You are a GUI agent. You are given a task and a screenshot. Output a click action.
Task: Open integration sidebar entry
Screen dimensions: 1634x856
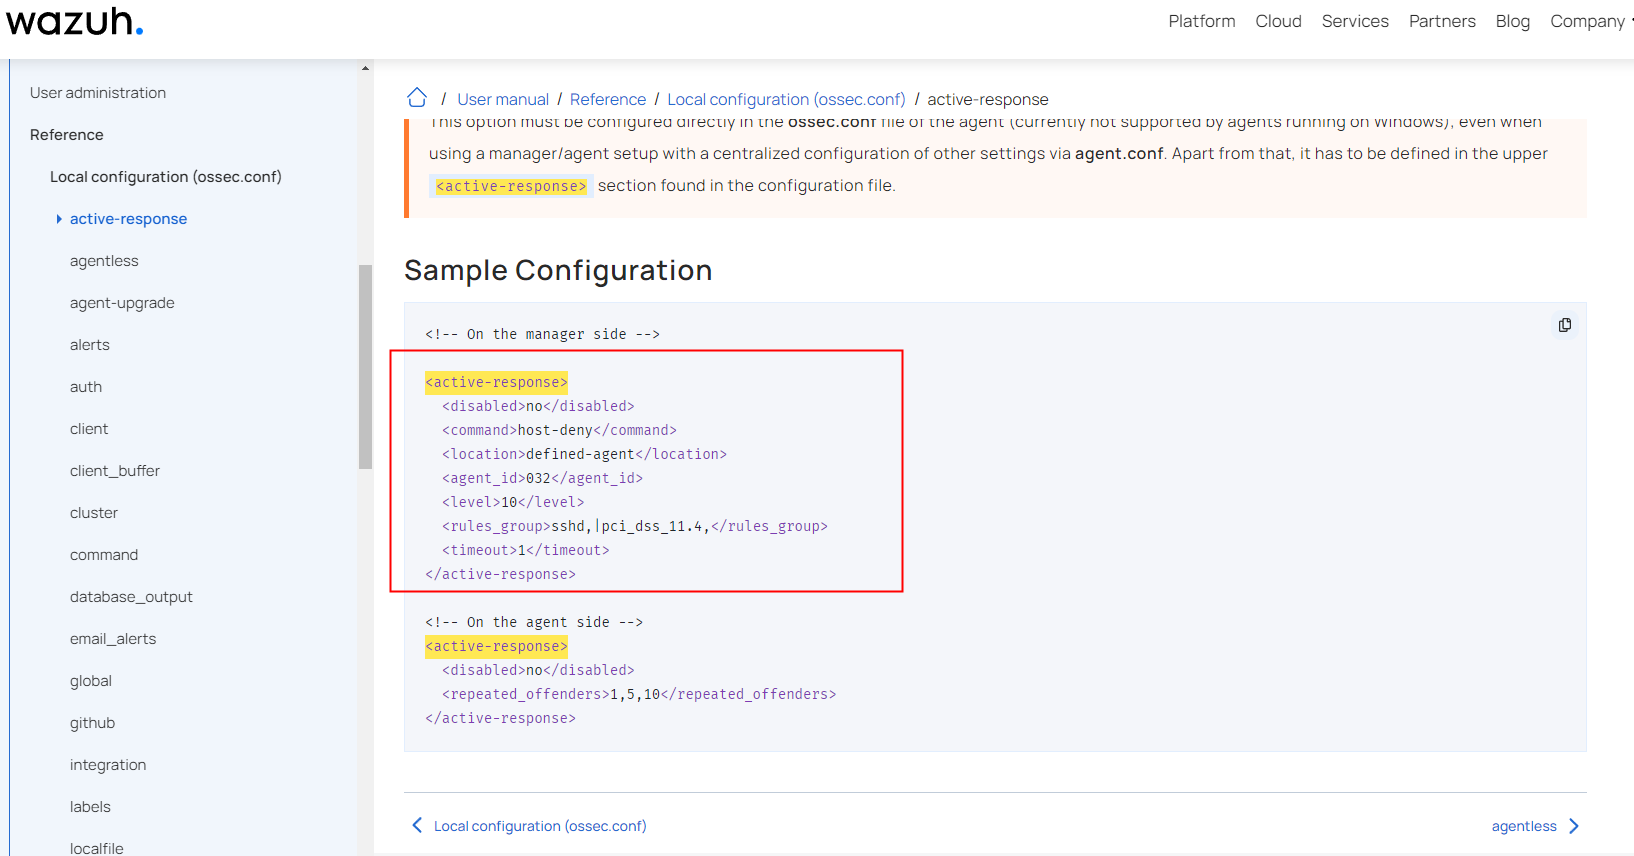108,765
